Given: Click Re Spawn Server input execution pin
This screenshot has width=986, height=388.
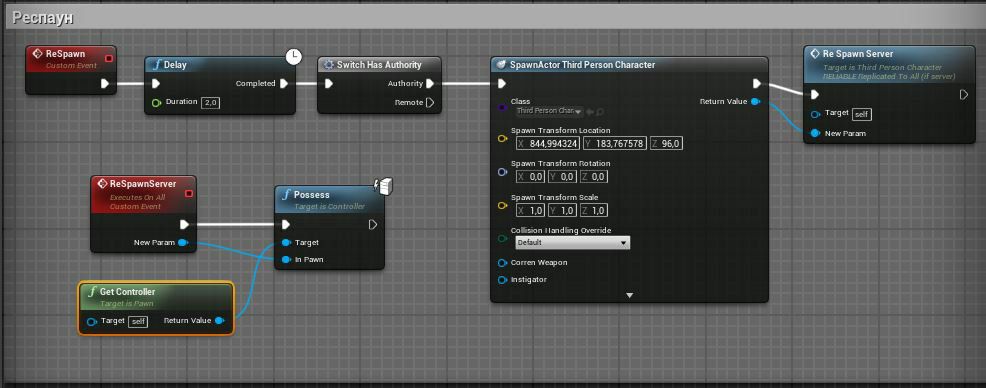Looking at the screenshot, I should 815,94.
